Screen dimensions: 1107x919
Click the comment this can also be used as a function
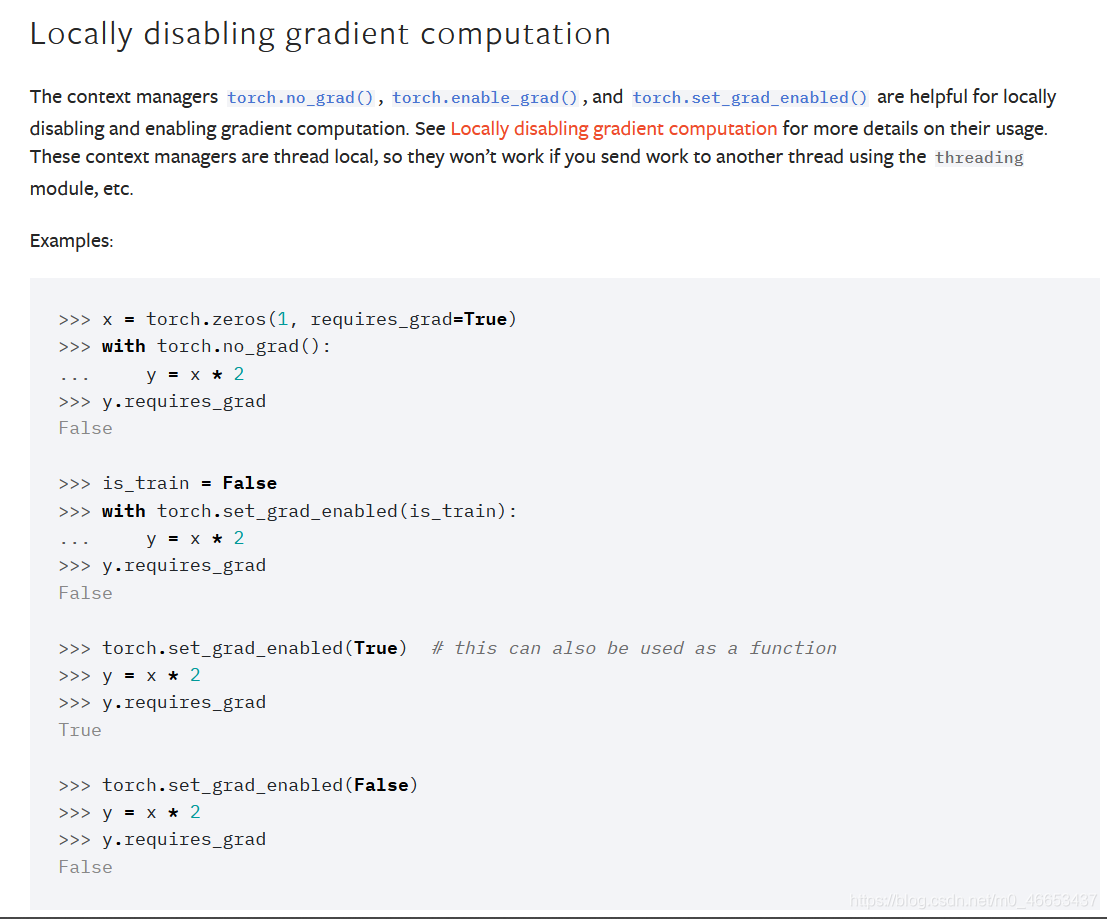click(634, 648)
